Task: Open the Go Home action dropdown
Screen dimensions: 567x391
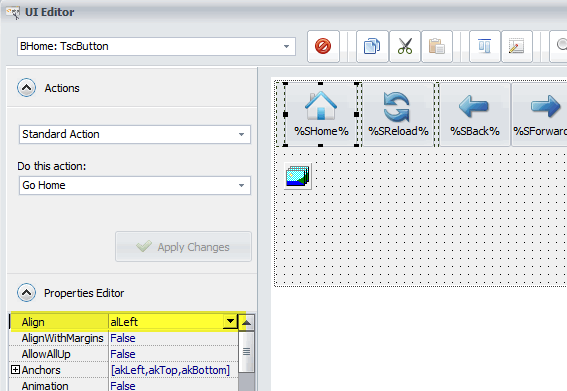Action: [x=241, y=186]
